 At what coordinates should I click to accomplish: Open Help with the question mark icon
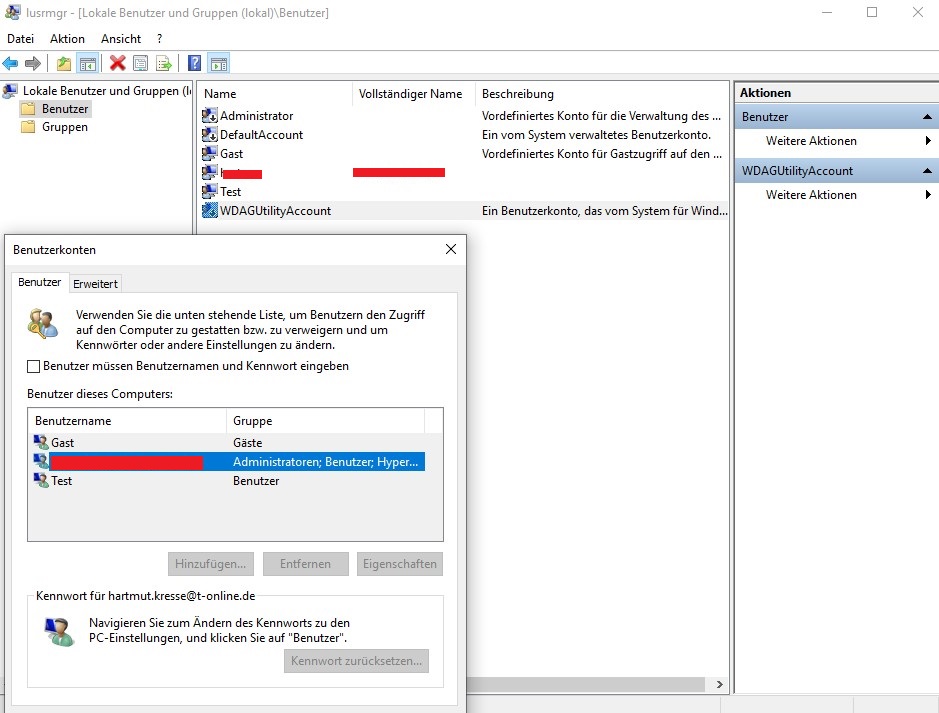click(x=194, y=64)
